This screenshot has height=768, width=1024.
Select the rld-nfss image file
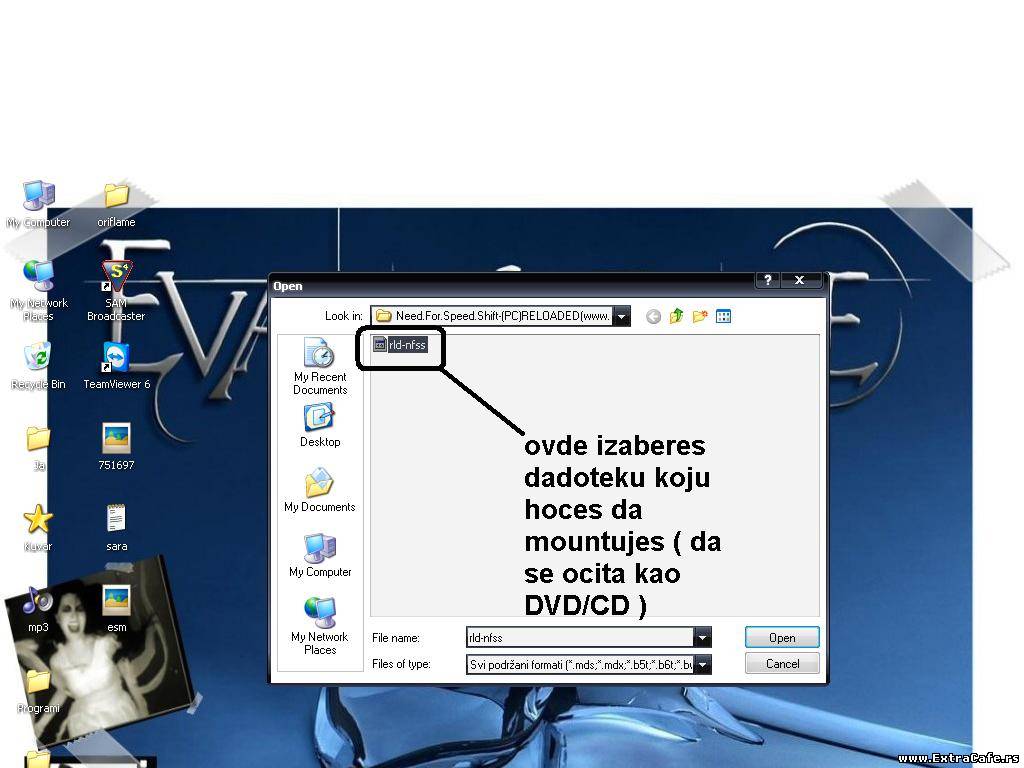(x=400, y=344)
